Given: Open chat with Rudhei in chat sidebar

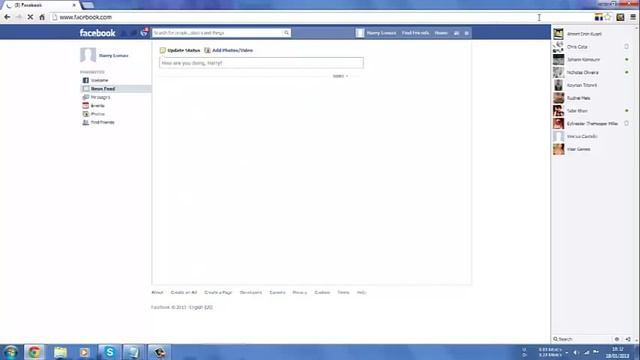Looking at the screenshot, I should click(x=591, y=98).
